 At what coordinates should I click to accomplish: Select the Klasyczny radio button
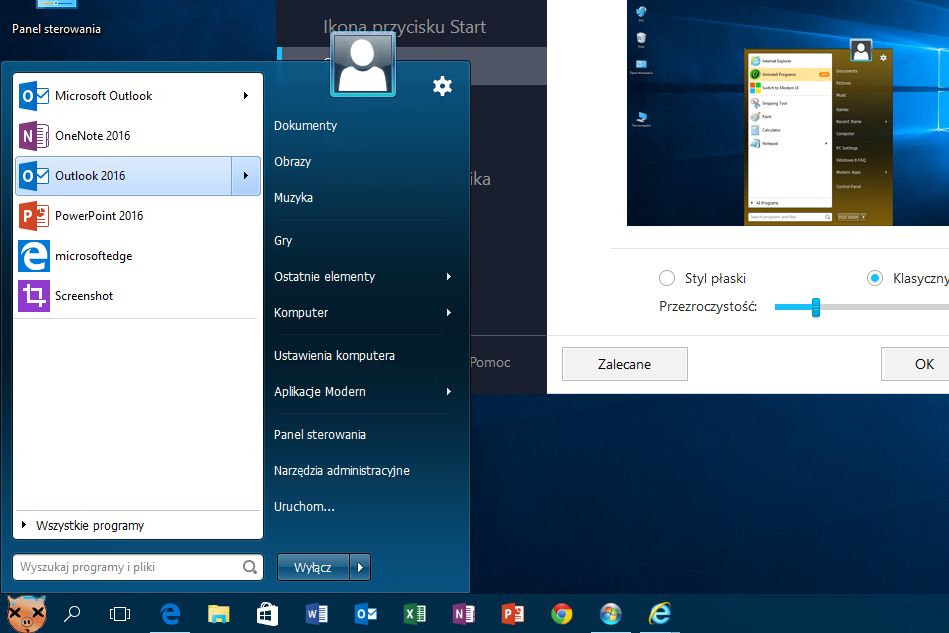(875, 278)
